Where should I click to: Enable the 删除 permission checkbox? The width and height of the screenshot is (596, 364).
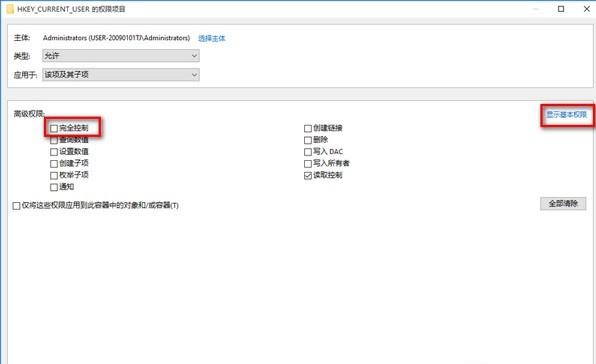[x=308, y=140]
